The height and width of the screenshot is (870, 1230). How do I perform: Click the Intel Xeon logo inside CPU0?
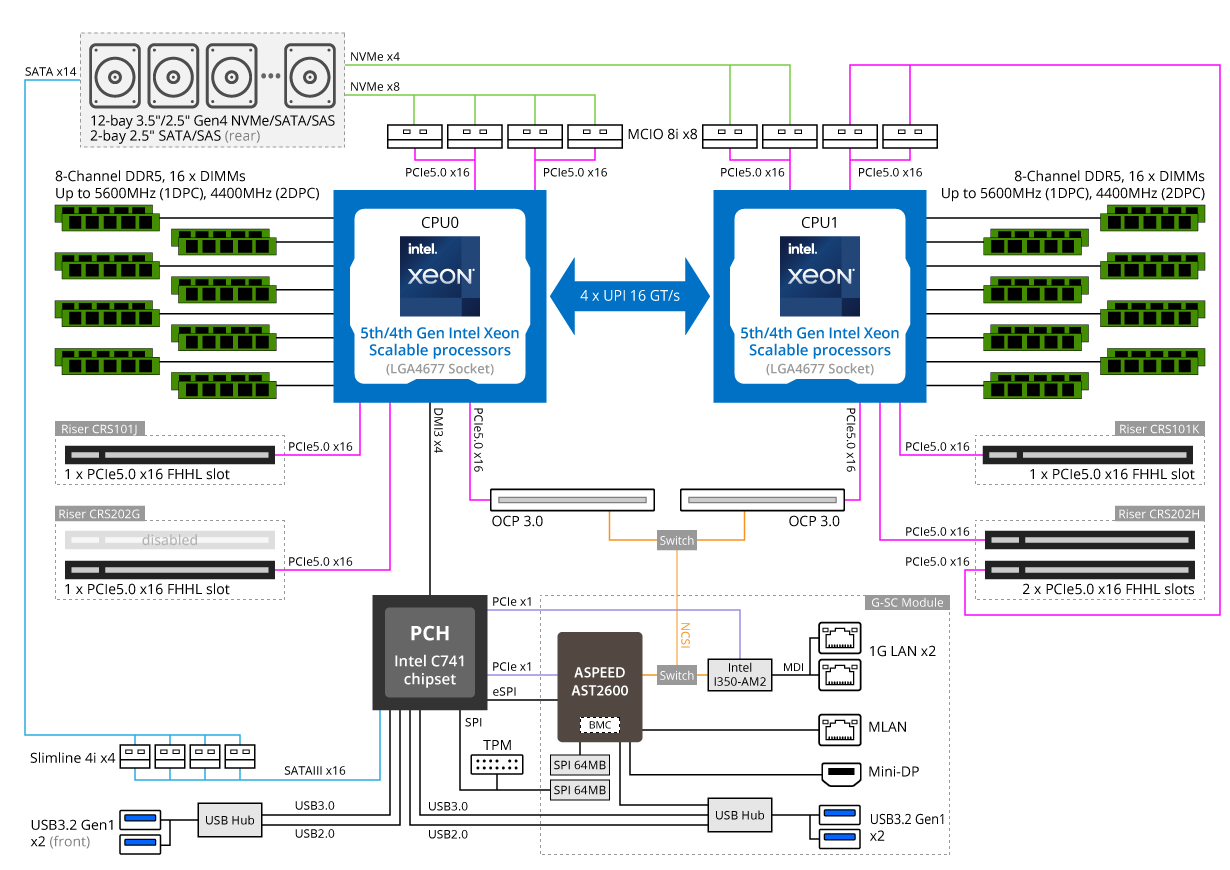(440, 277)
